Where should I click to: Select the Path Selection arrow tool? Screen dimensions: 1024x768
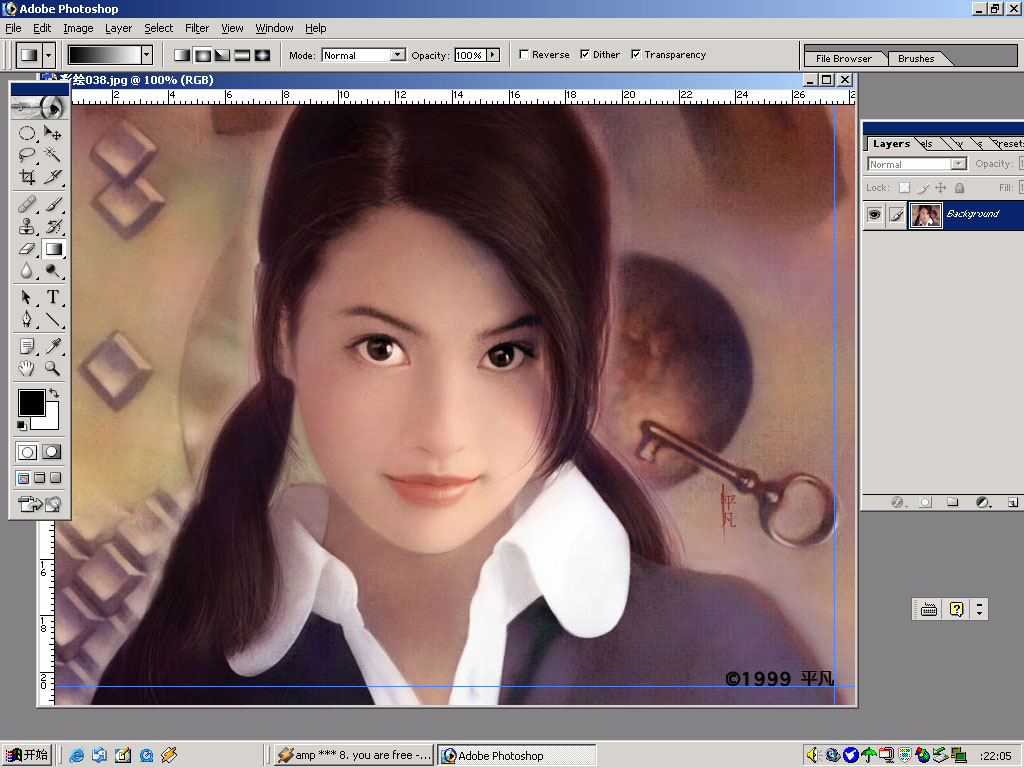[27, 297]
